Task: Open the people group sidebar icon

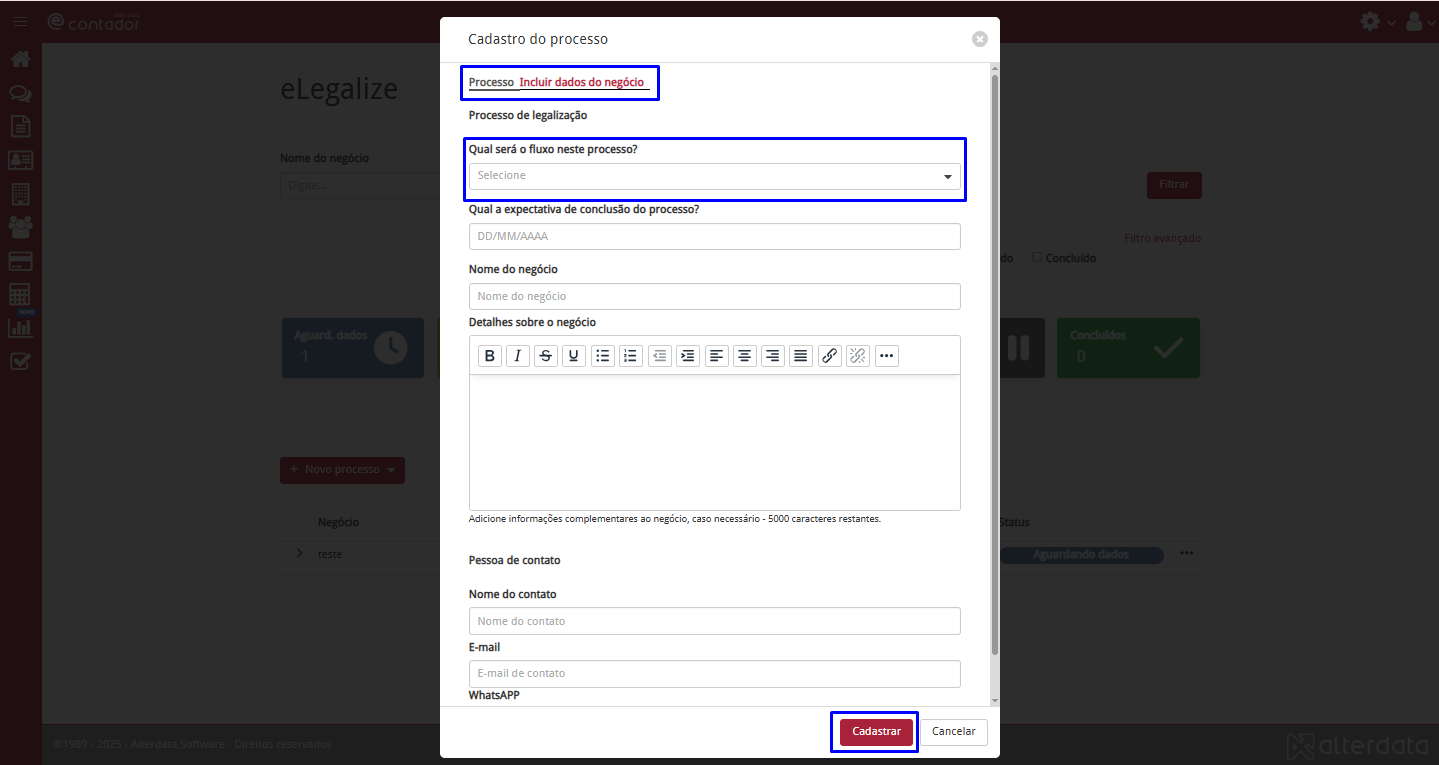Action: (20, 227)
